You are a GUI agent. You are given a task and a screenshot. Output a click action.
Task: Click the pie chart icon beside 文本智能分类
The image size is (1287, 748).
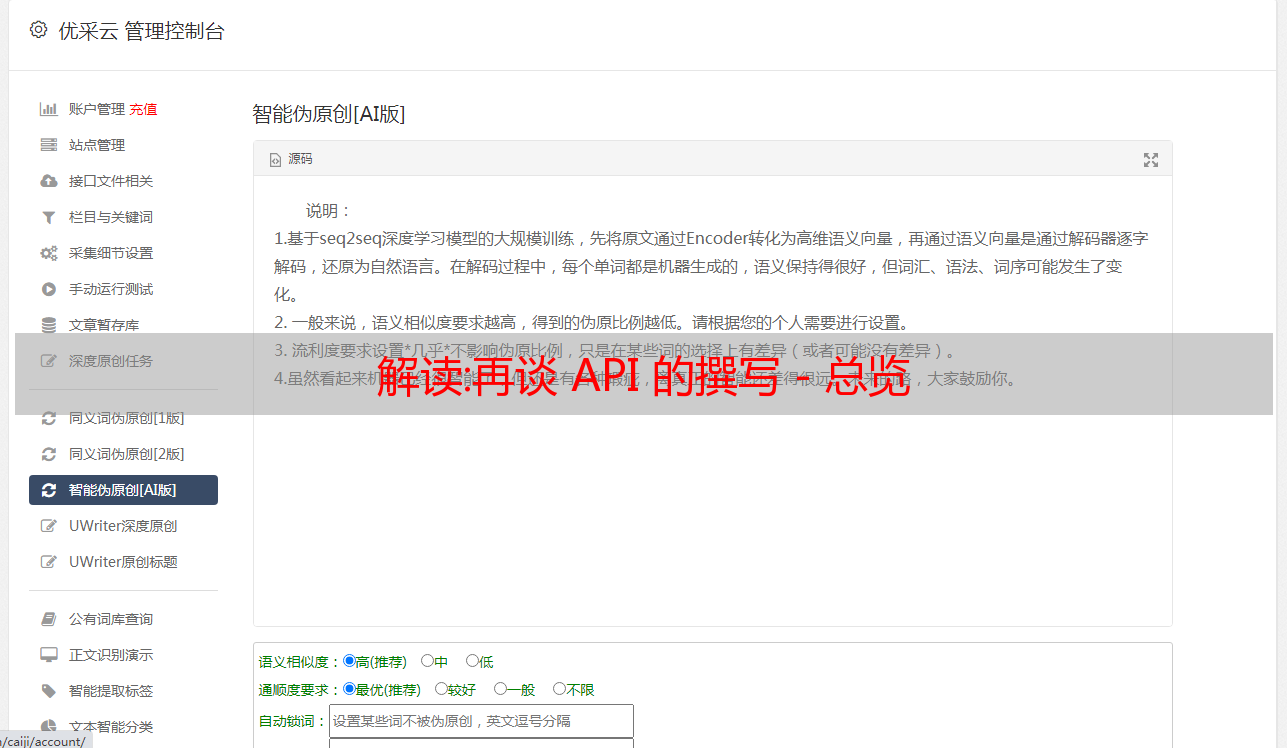tap(48, 727)
